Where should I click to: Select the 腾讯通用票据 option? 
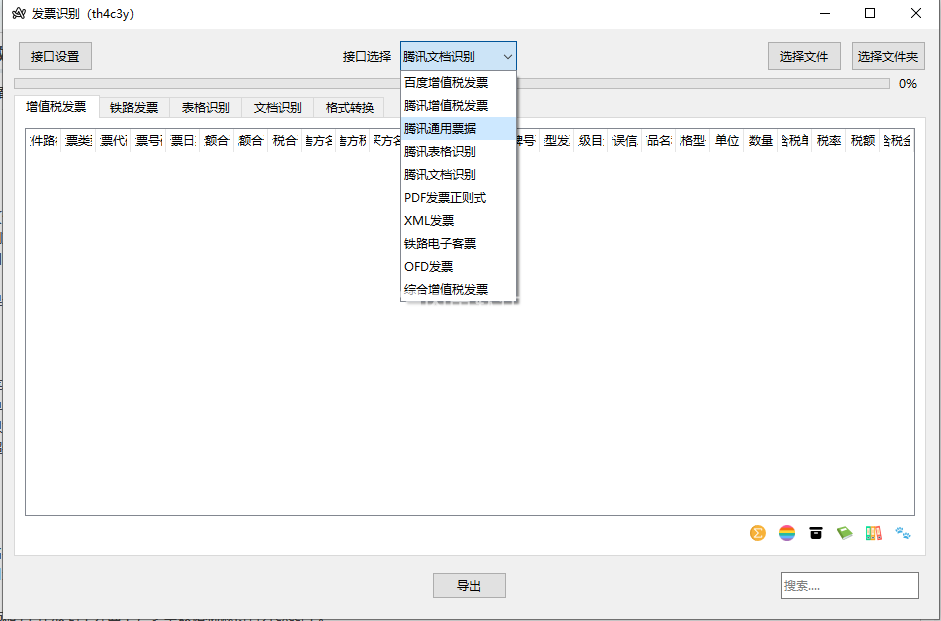tap(458, 128)
